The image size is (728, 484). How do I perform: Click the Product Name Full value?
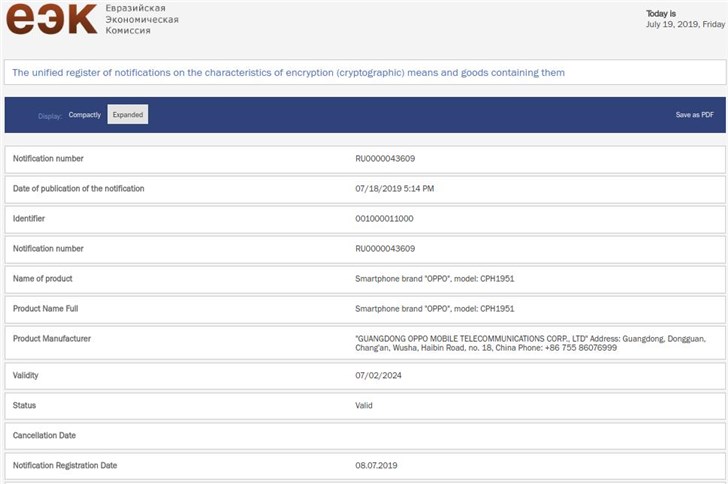(435, 309)
